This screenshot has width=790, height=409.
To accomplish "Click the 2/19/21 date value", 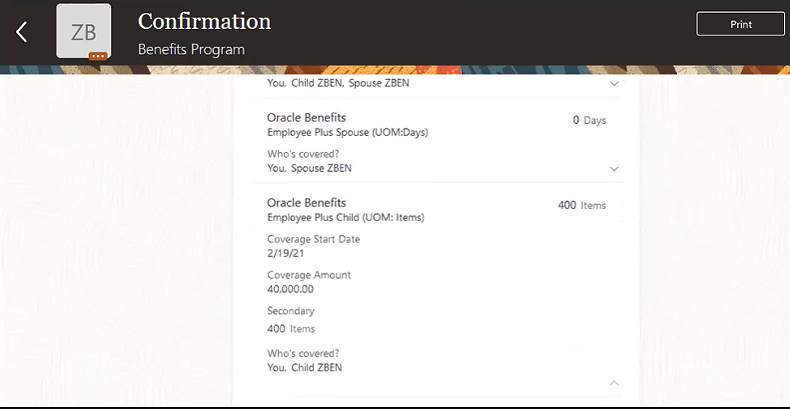I will point(286,253).
